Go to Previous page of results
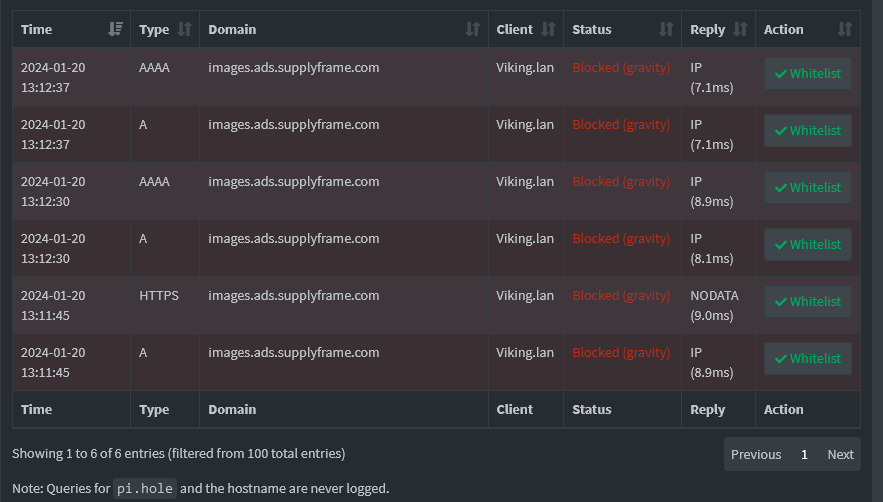 tap(756, 454)
